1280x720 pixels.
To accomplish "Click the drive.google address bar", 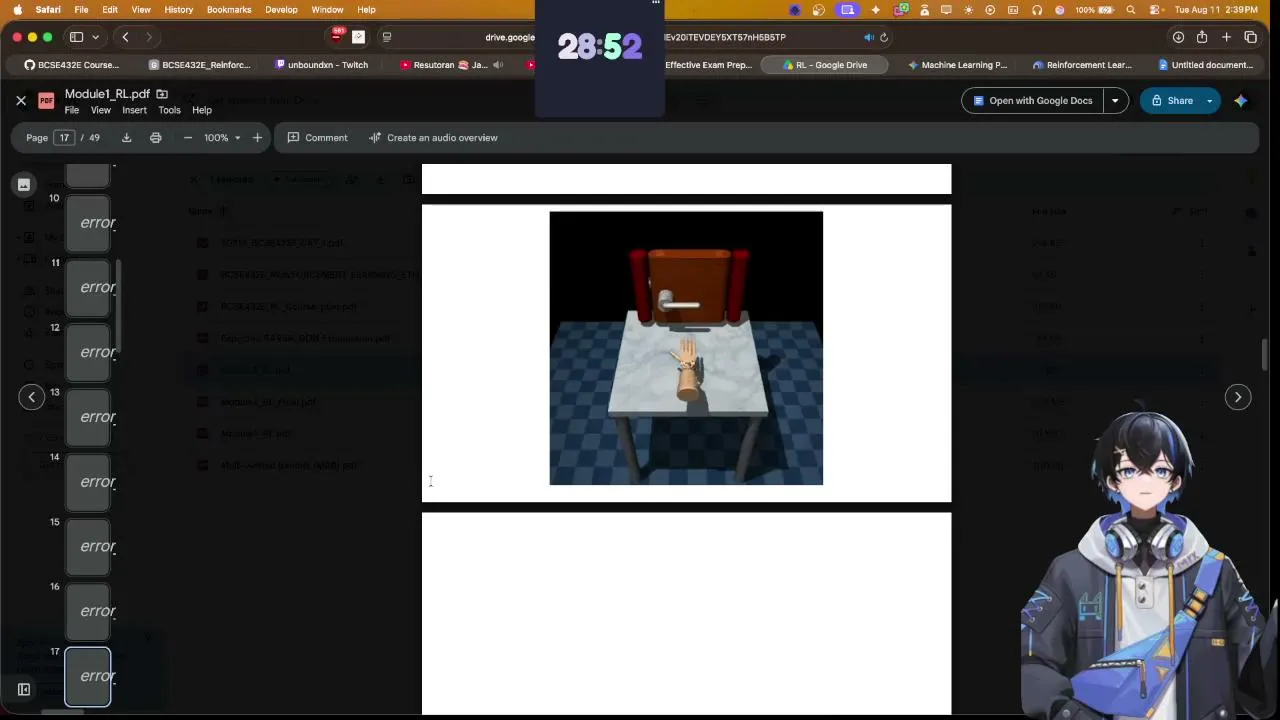I will tap(635, 37).
